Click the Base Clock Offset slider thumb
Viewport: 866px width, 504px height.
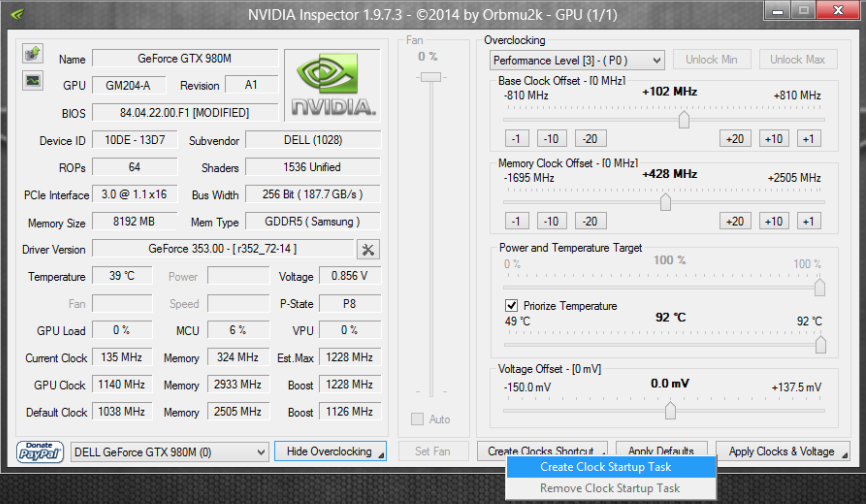[x=684, y=119]
